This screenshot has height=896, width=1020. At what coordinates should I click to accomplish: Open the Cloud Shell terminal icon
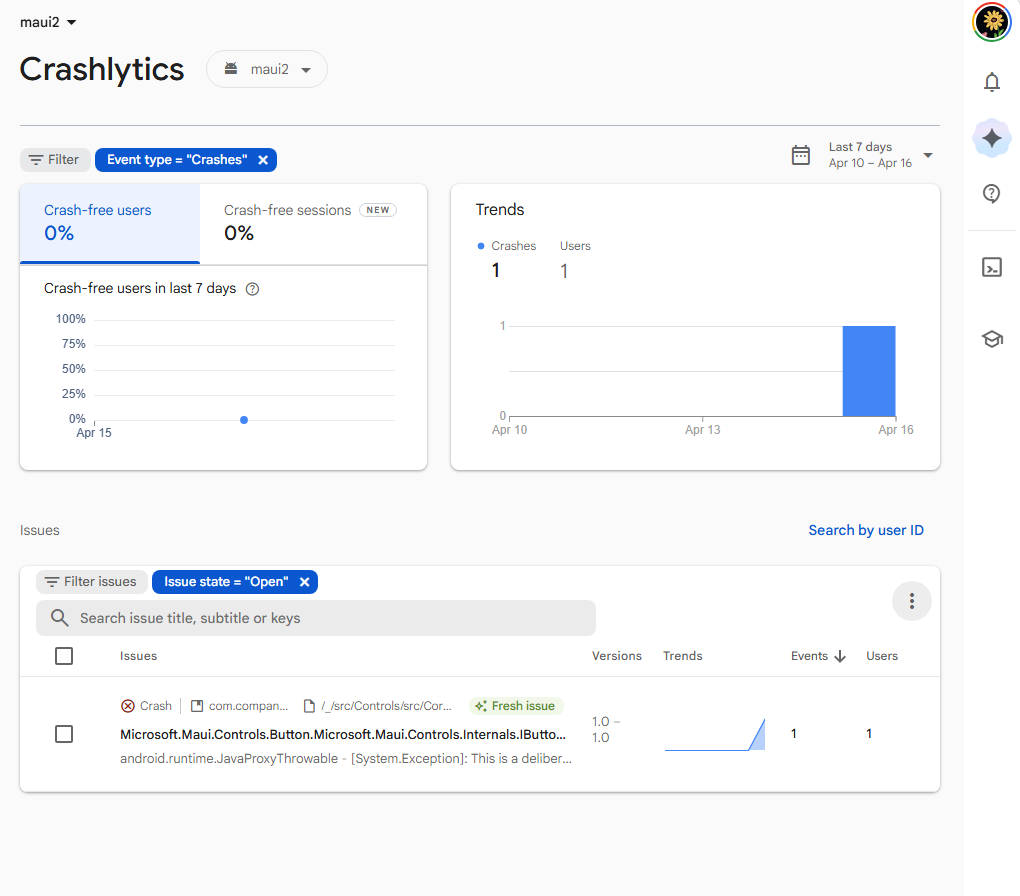[991, 267]
